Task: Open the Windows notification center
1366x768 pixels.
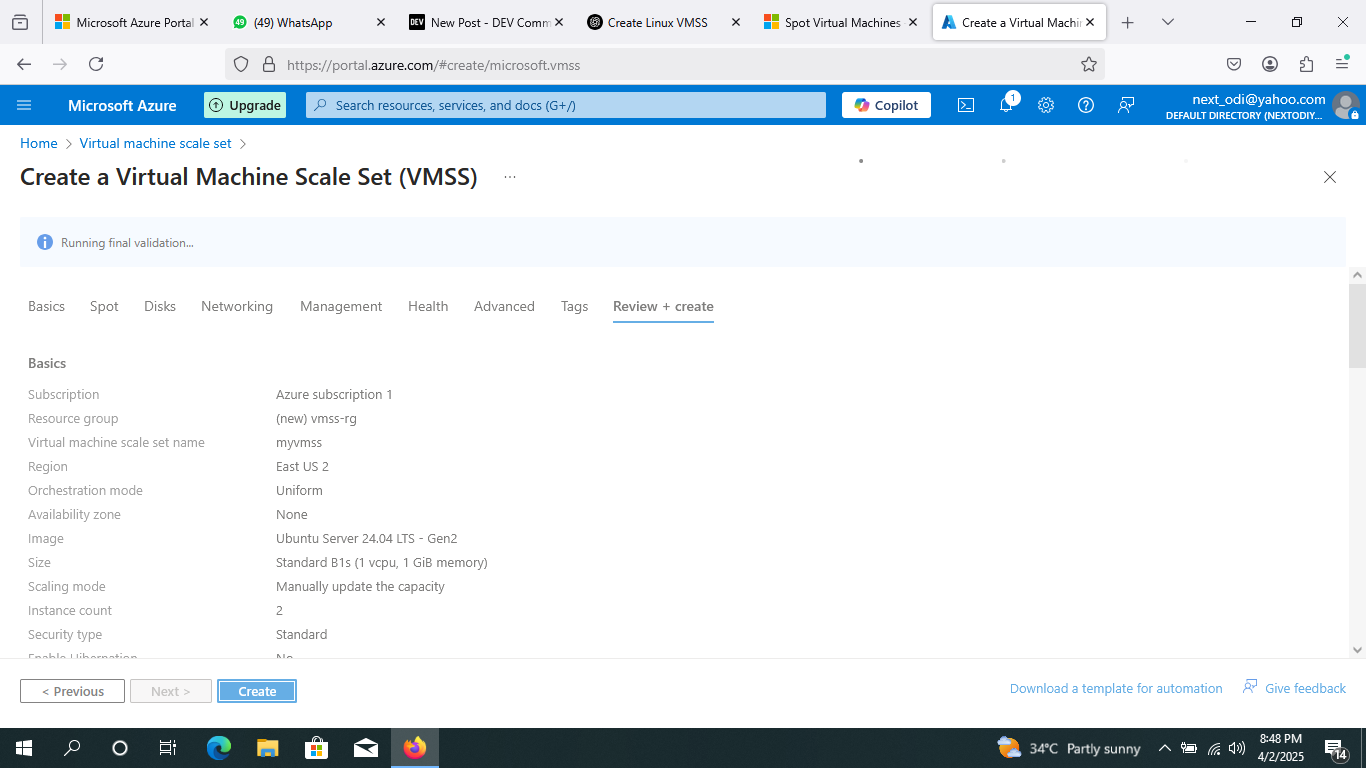Action: 1337,748
